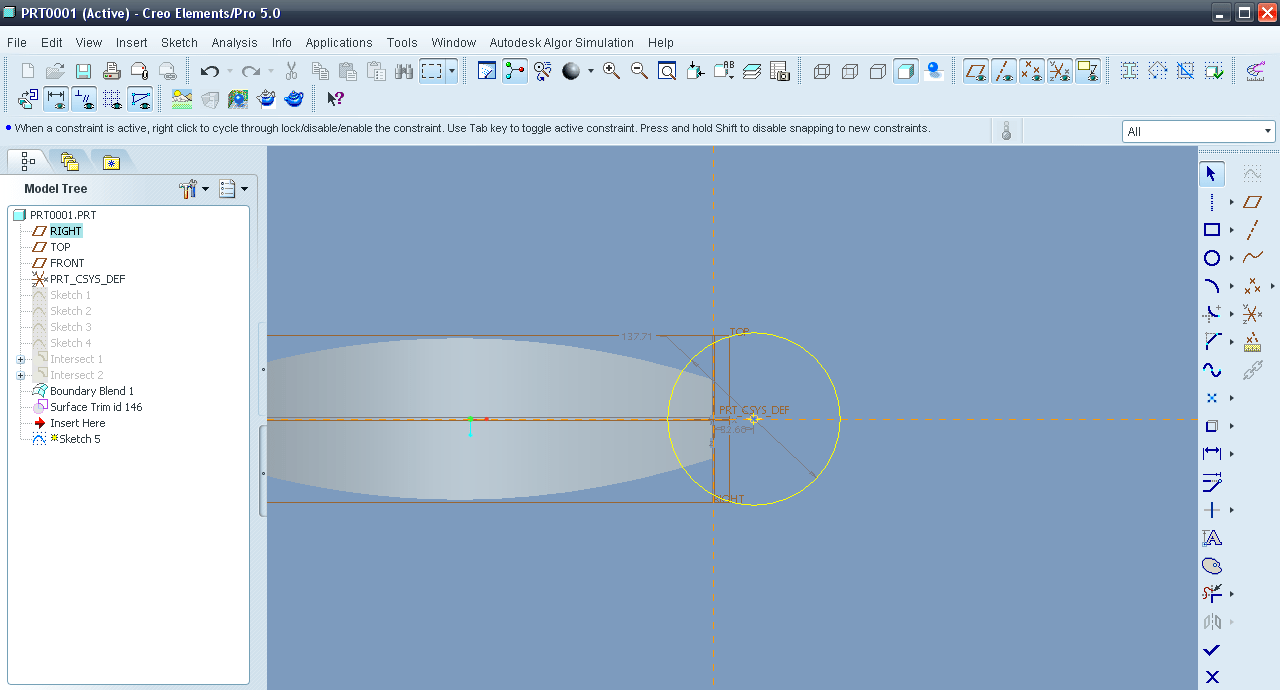Save the model with the floppy icon
Image resolution: width=1280 pixels, height=690 pixels.
[x=84, y=71]
